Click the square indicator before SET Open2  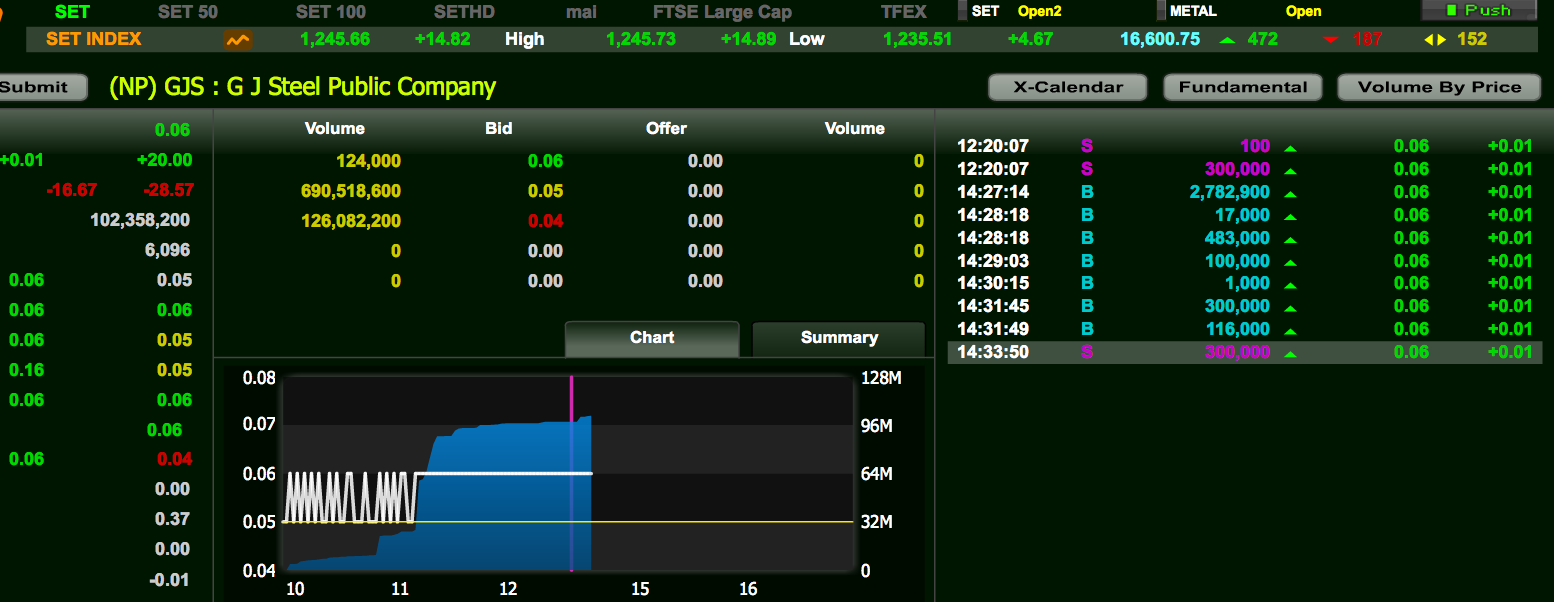[x=962, y=11]
